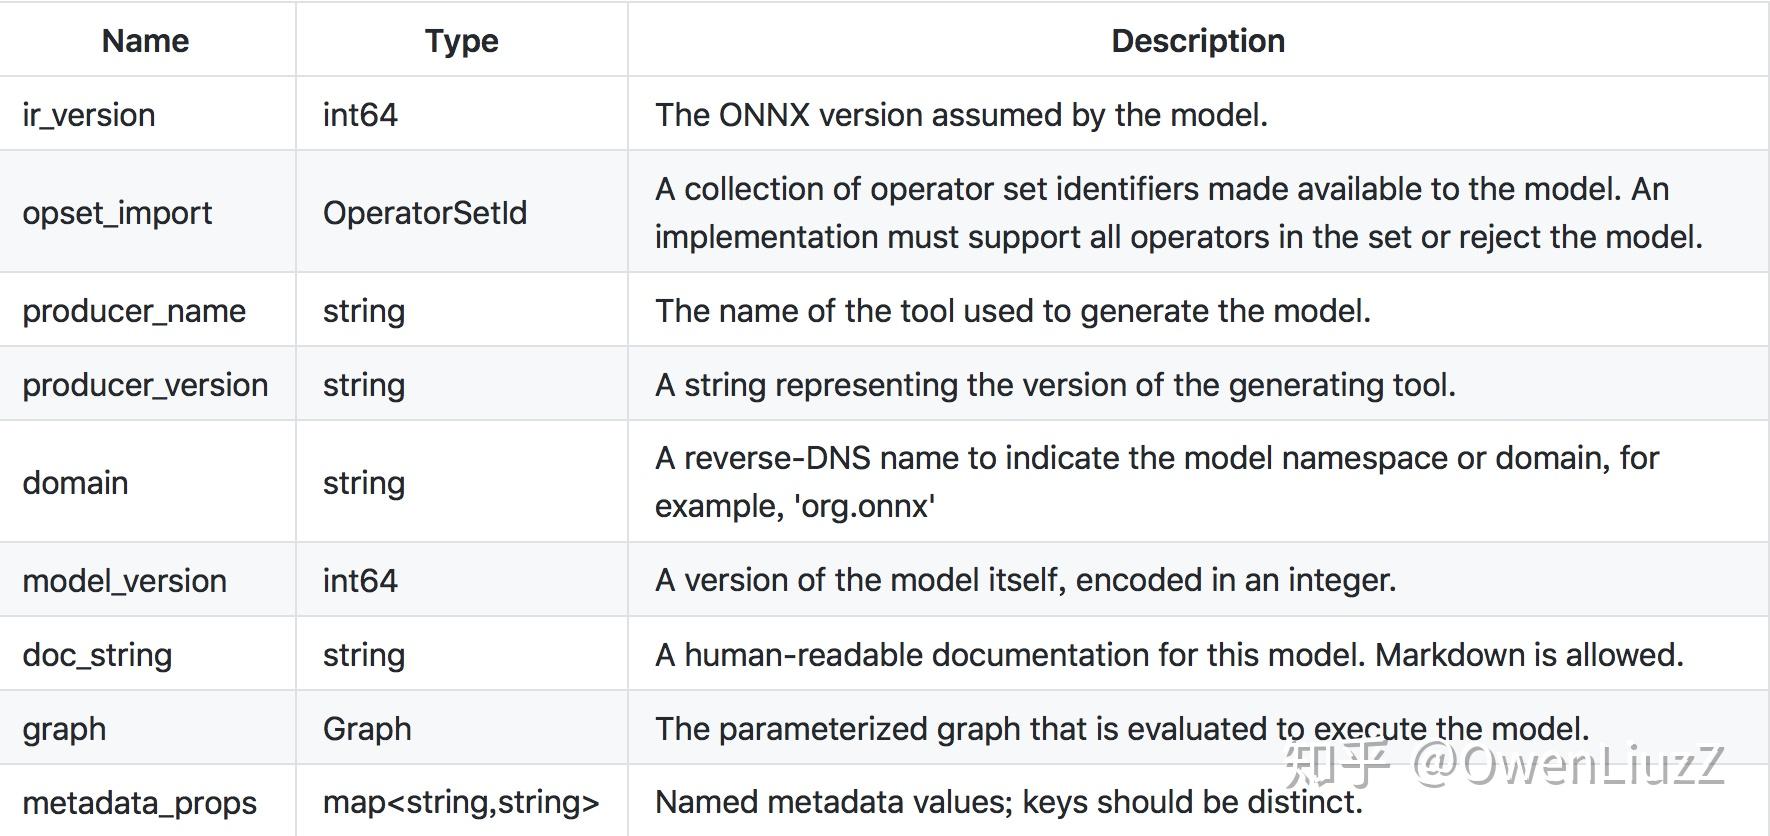Click the 知乎 watermark logo
1770x836 pixels.
tap(1336, 764)
